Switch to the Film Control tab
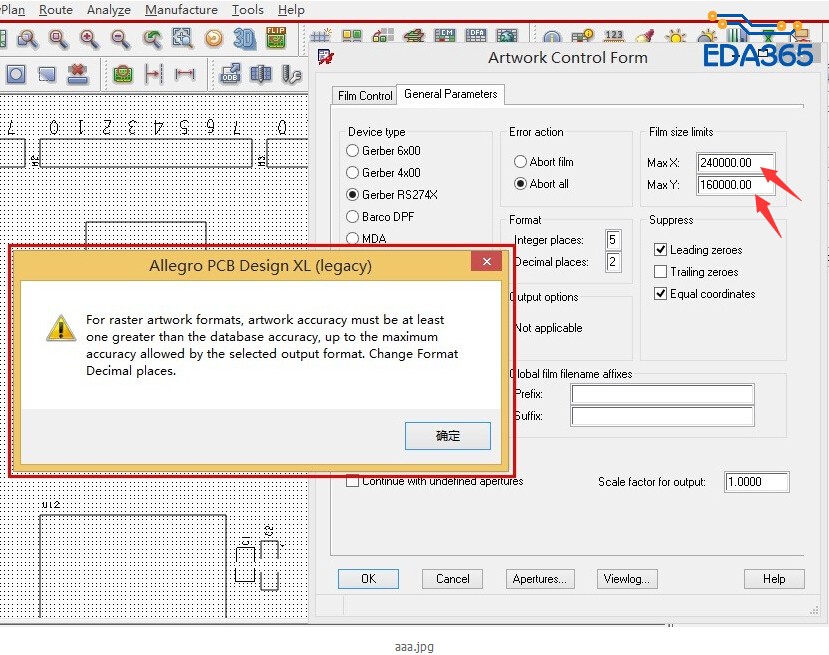Screen dimensions: 829x655 click(365, 96)
